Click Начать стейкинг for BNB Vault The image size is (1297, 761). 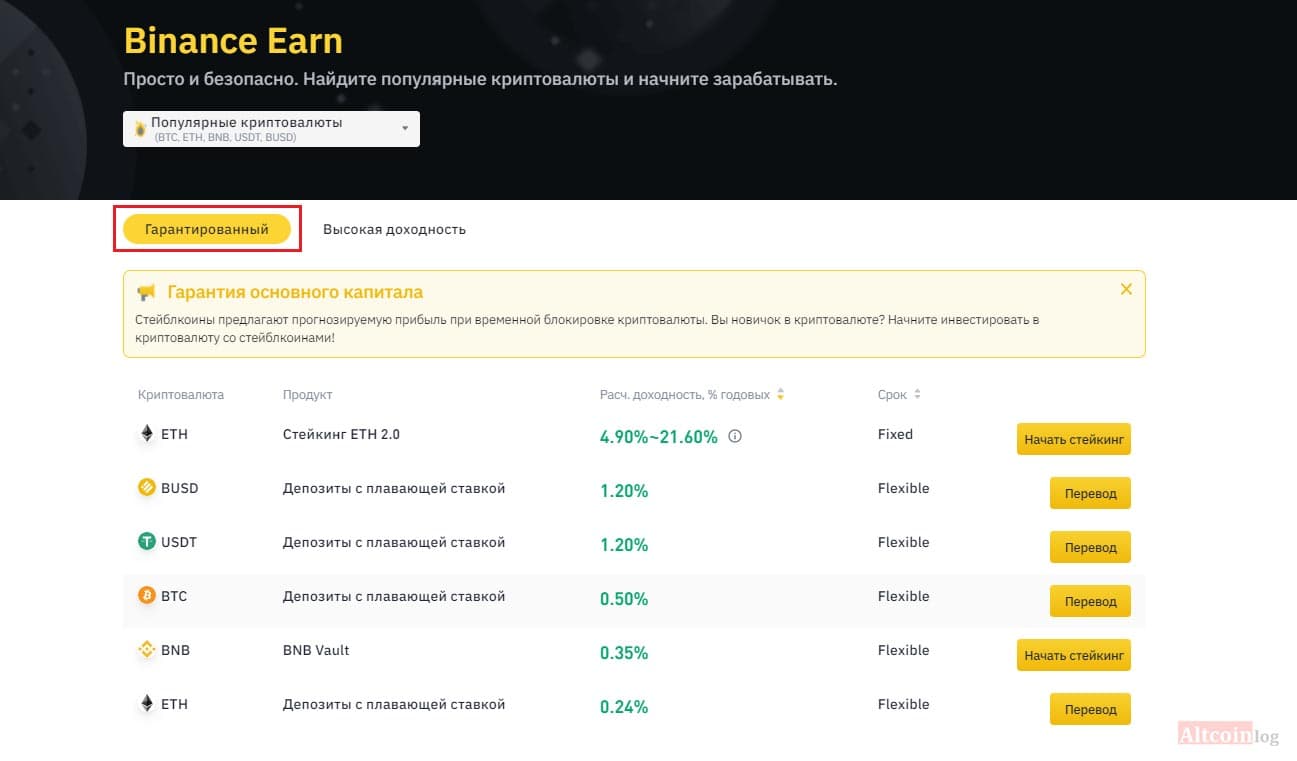tap(1074, 655)
